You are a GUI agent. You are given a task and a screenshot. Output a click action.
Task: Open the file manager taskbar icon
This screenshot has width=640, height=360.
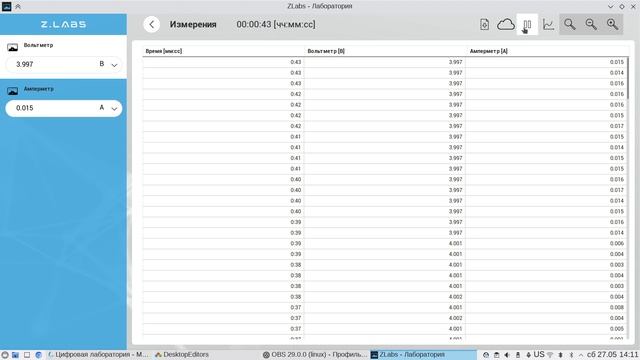tap(15, 355)
